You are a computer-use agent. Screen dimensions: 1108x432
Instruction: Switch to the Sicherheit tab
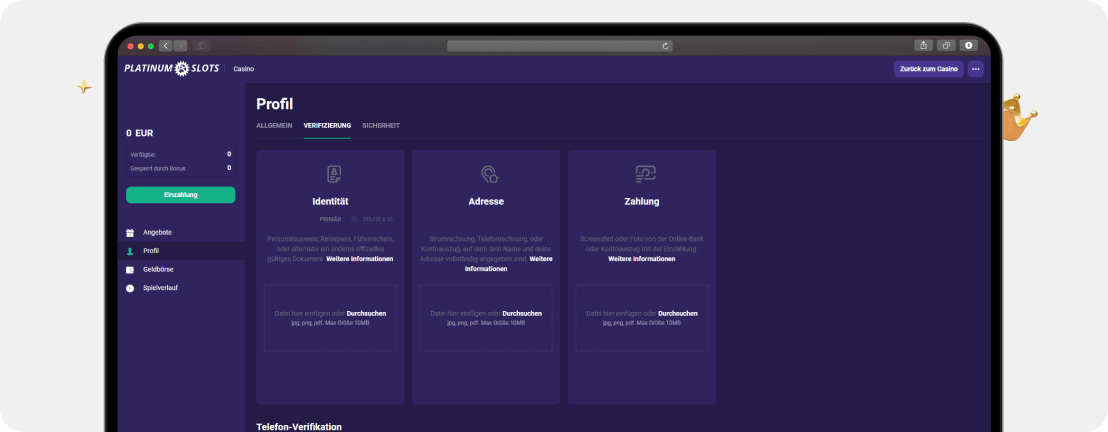click(381, 125)
